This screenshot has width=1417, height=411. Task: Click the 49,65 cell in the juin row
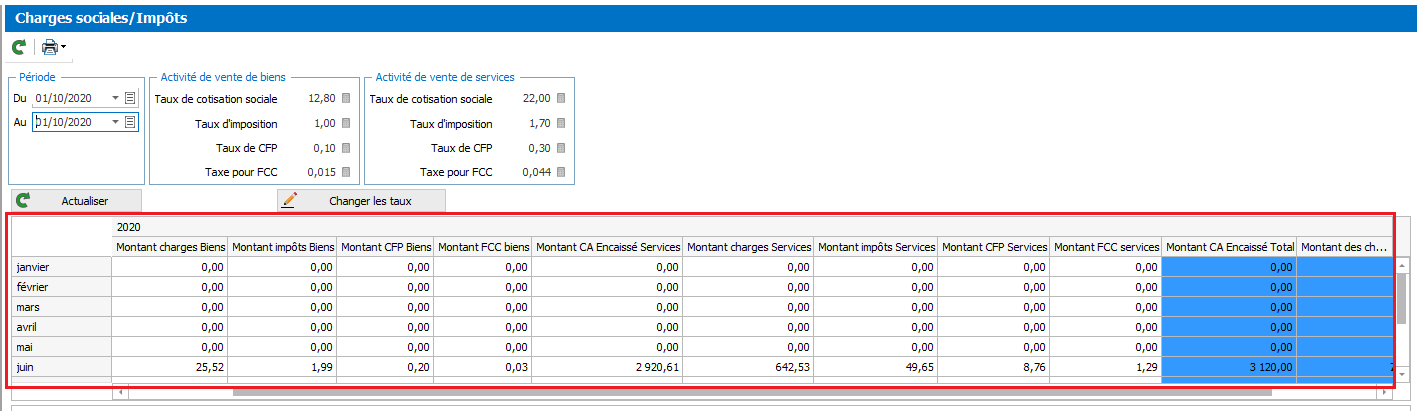(877, 367)
